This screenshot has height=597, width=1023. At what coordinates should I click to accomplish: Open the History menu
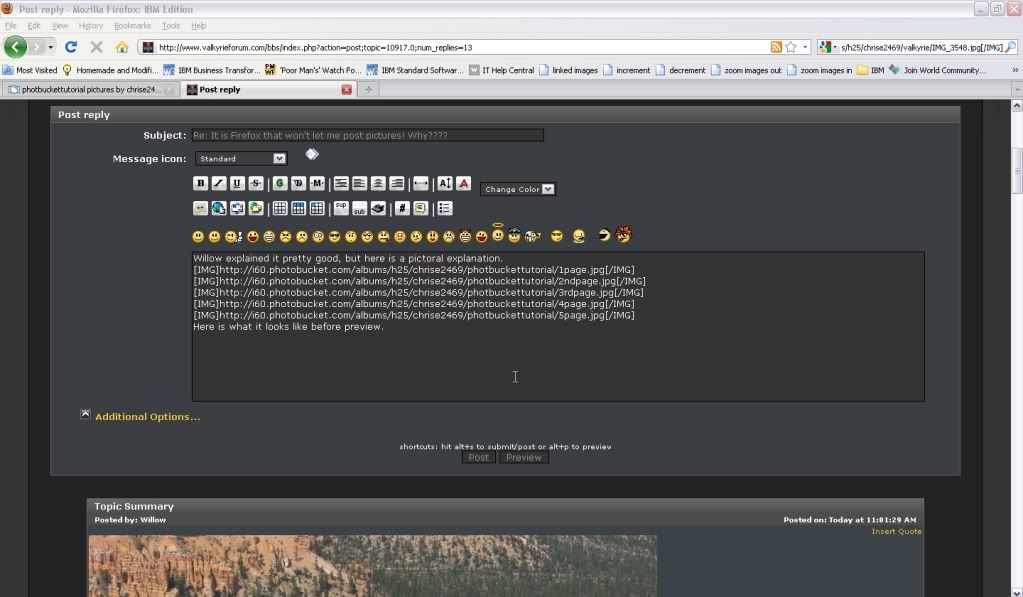point(91,26)
